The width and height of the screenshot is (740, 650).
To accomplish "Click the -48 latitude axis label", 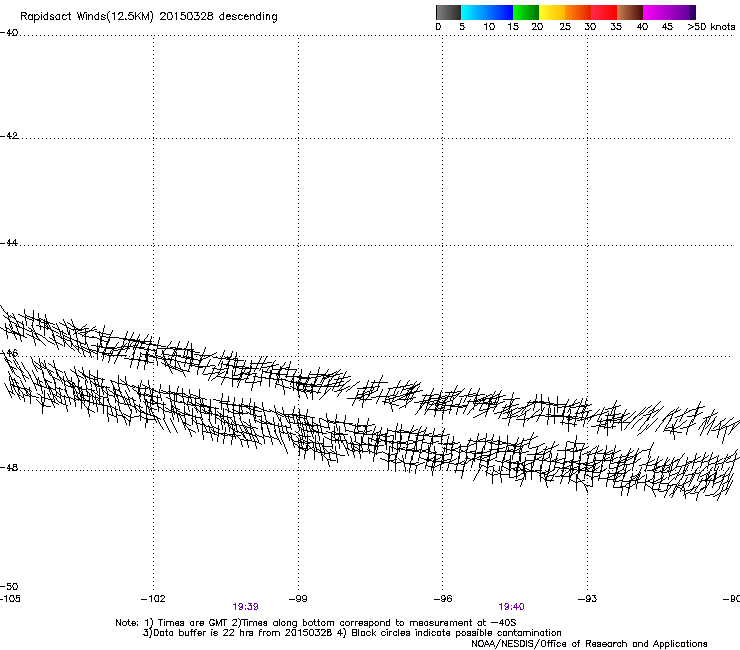I will point(9,467).
